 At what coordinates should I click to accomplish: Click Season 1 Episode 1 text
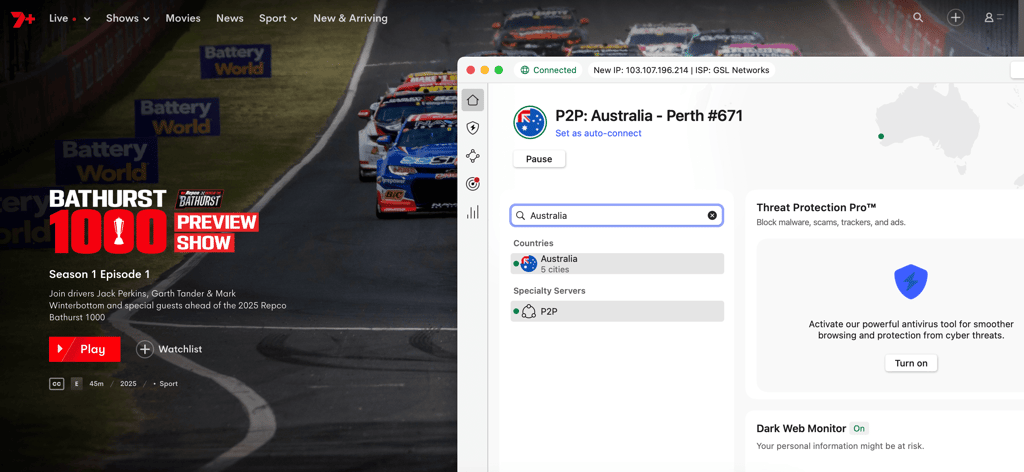point(99,274)
